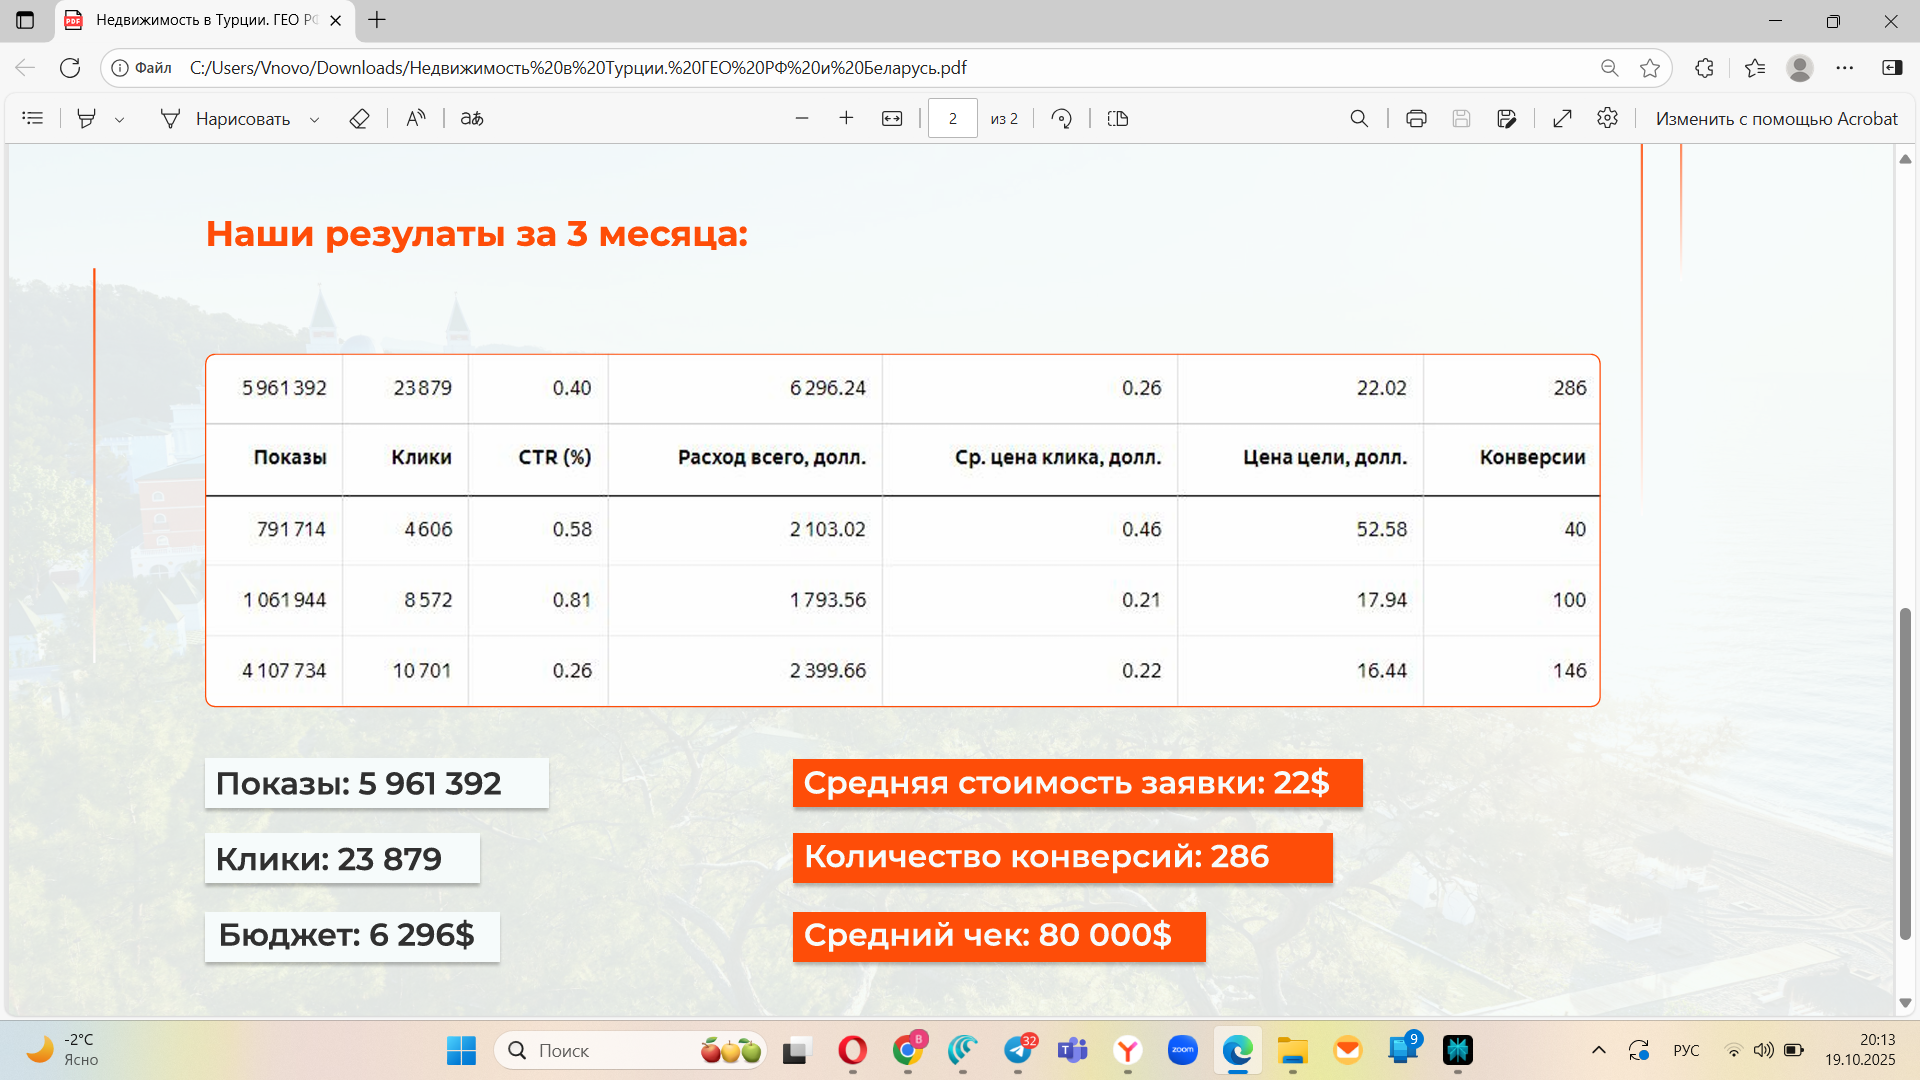Click the Read aloud icon
The width and height of the screenshot is (1920, 1080).
point(416,118)
